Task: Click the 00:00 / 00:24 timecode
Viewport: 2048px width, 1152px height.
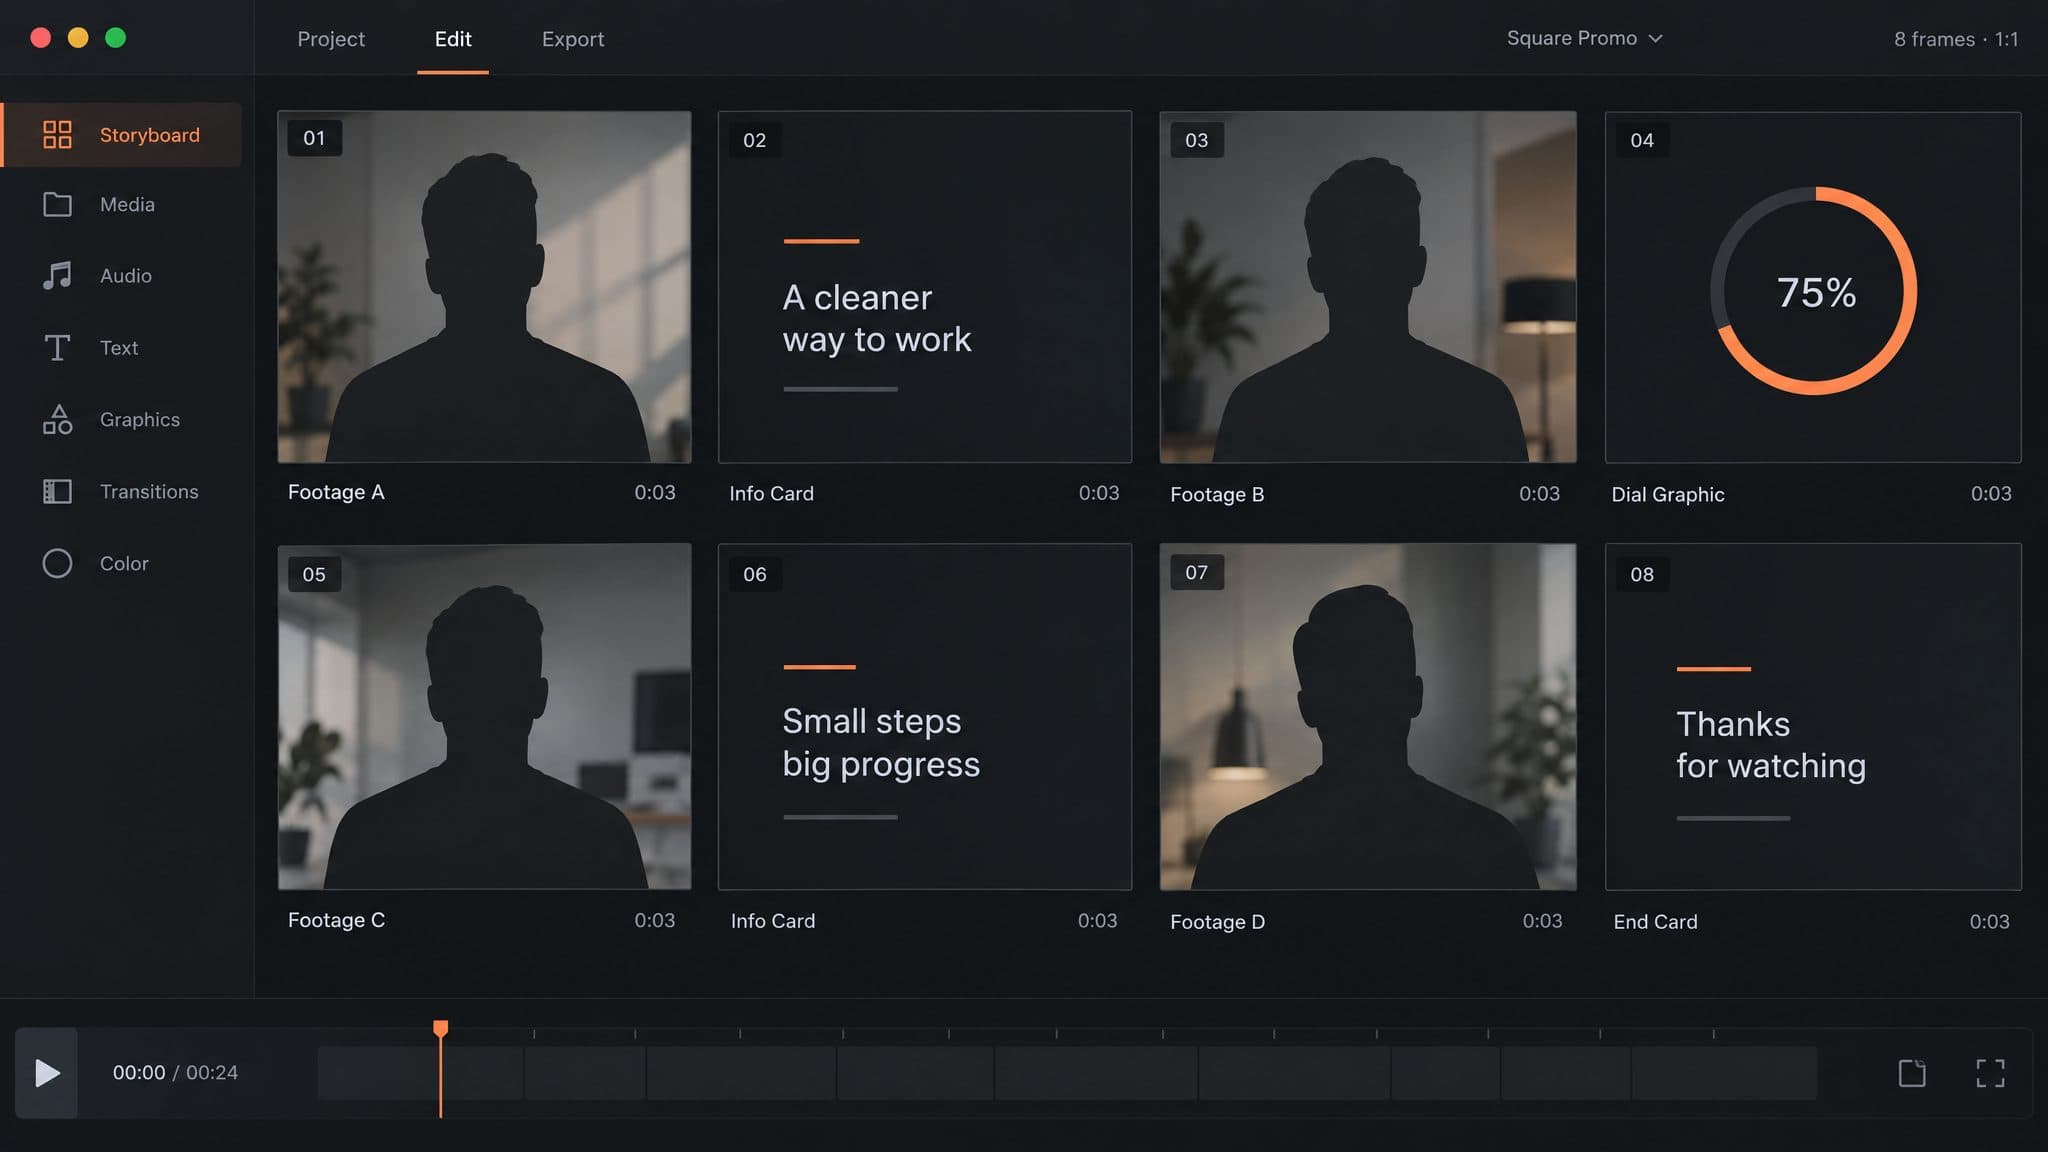Action: pos(175,1072)
